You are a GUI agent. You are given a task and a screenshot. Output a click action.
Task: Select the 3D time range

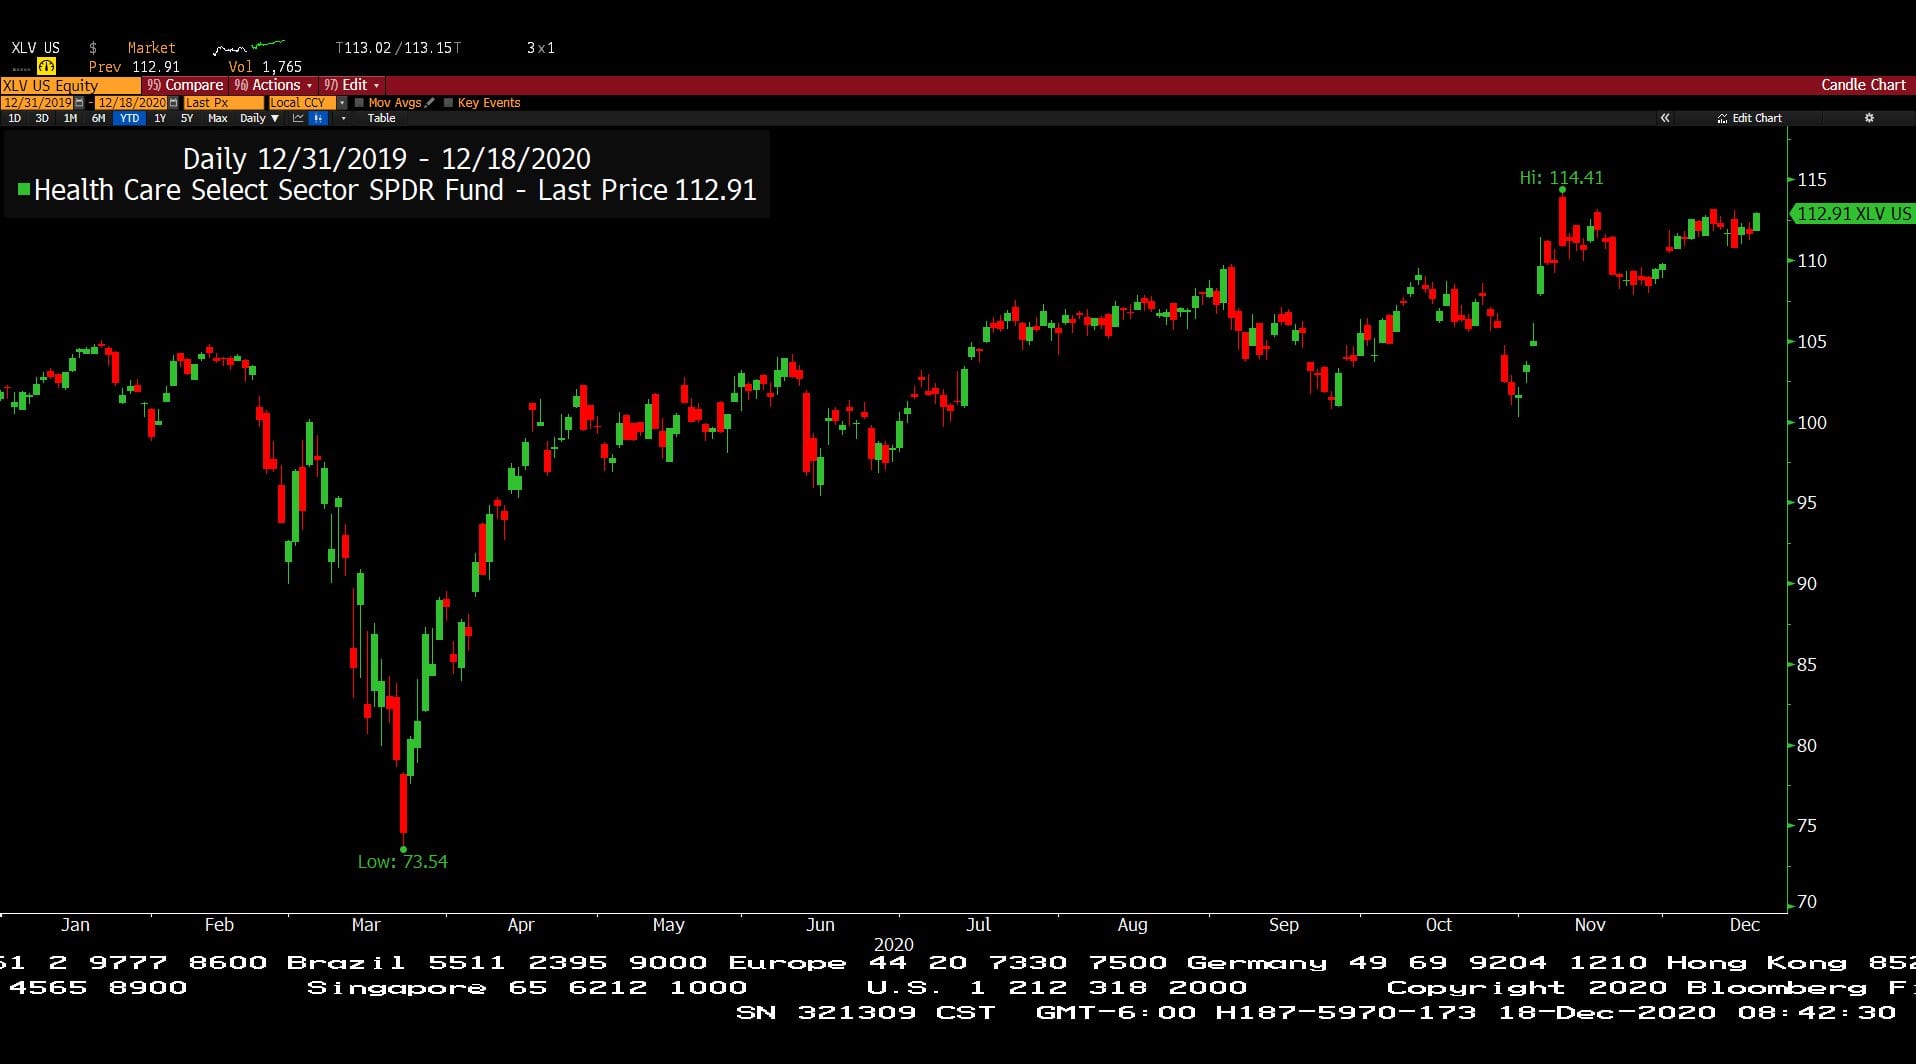pyautogui.click(x=42, y=118)
